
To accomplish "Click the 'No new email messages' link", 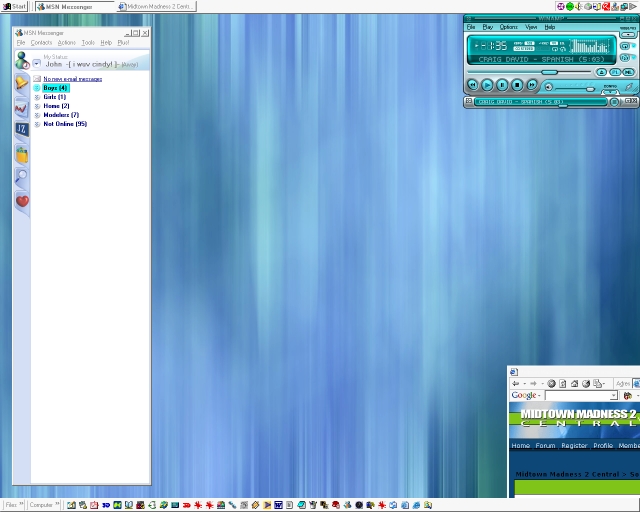I will tap(72, 78).
